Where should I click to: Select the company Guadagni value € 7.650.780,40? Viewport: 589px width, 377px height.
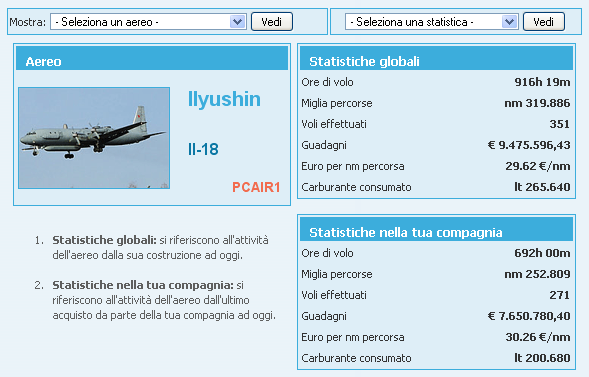pyautogui.click(x=529, y=316)
